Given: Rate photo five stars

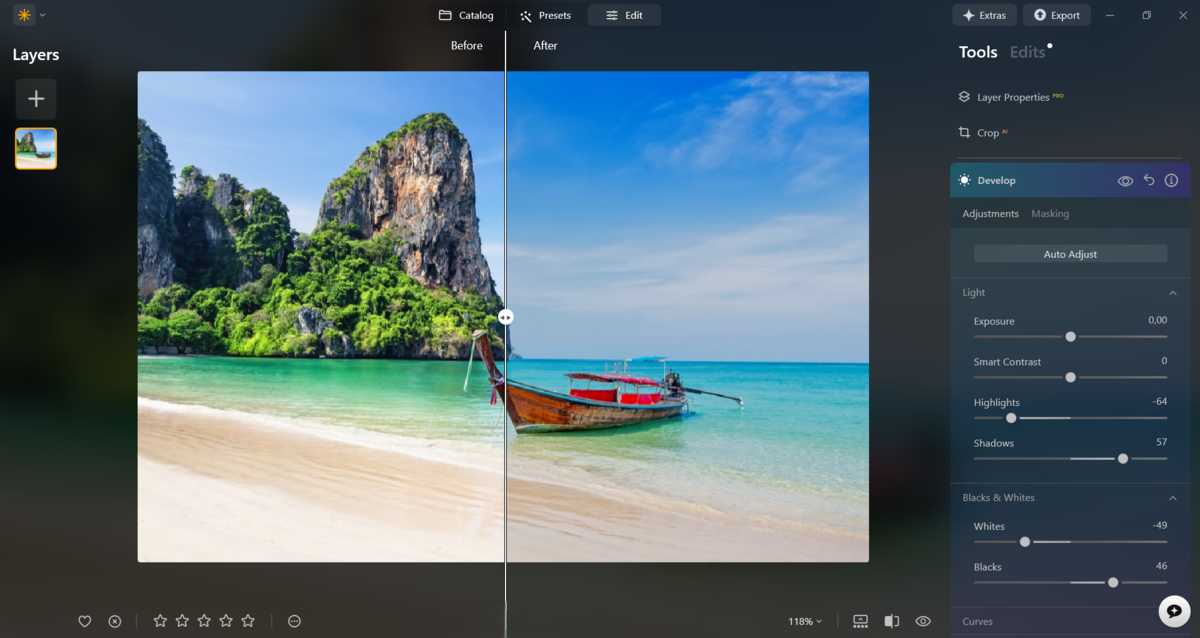Looking at the screenshot, I should click(x=248, y=621).
